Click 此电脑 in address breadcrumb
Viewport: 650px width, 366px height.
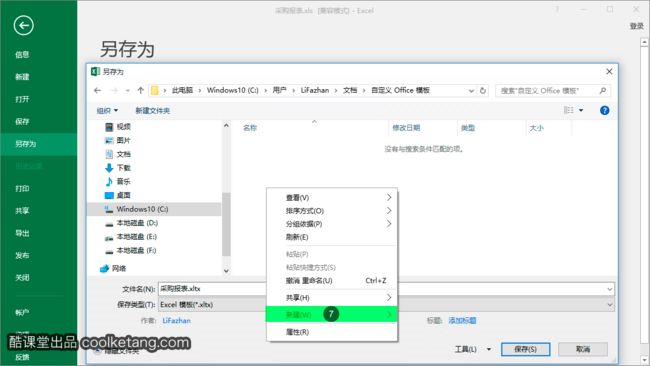click(x=182, y=90)
